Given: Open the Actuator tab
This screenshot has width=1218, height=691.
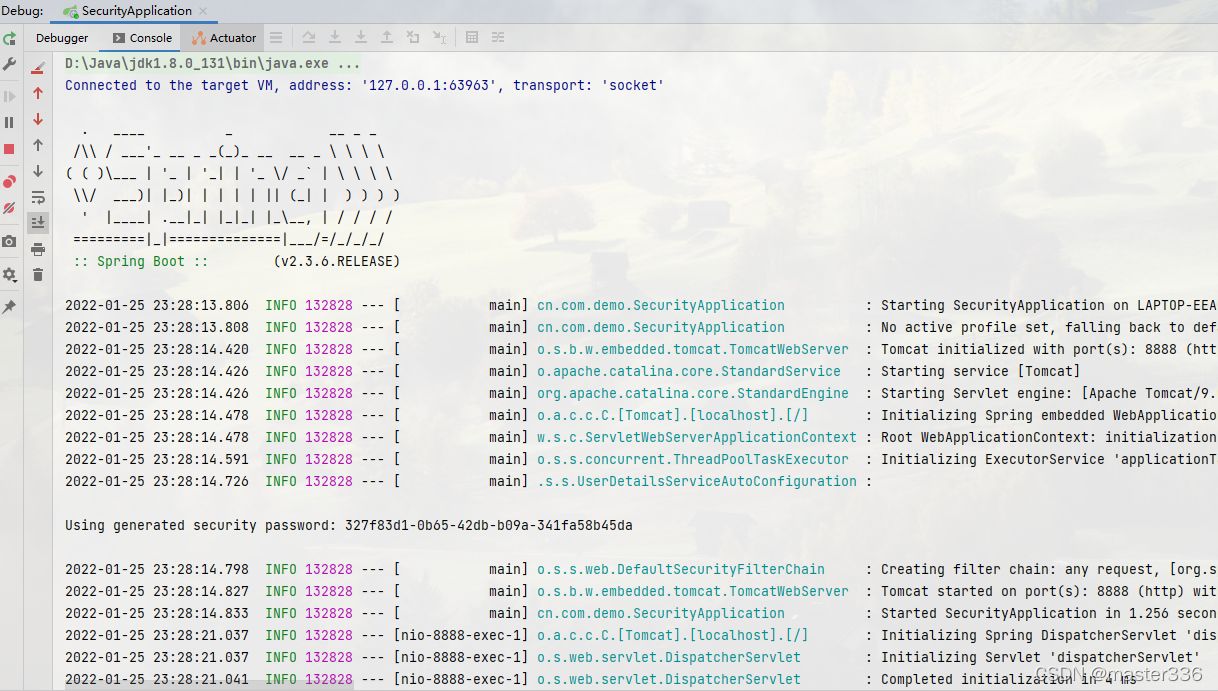Looking at the screenshot, I should click(x=224, y=38).
